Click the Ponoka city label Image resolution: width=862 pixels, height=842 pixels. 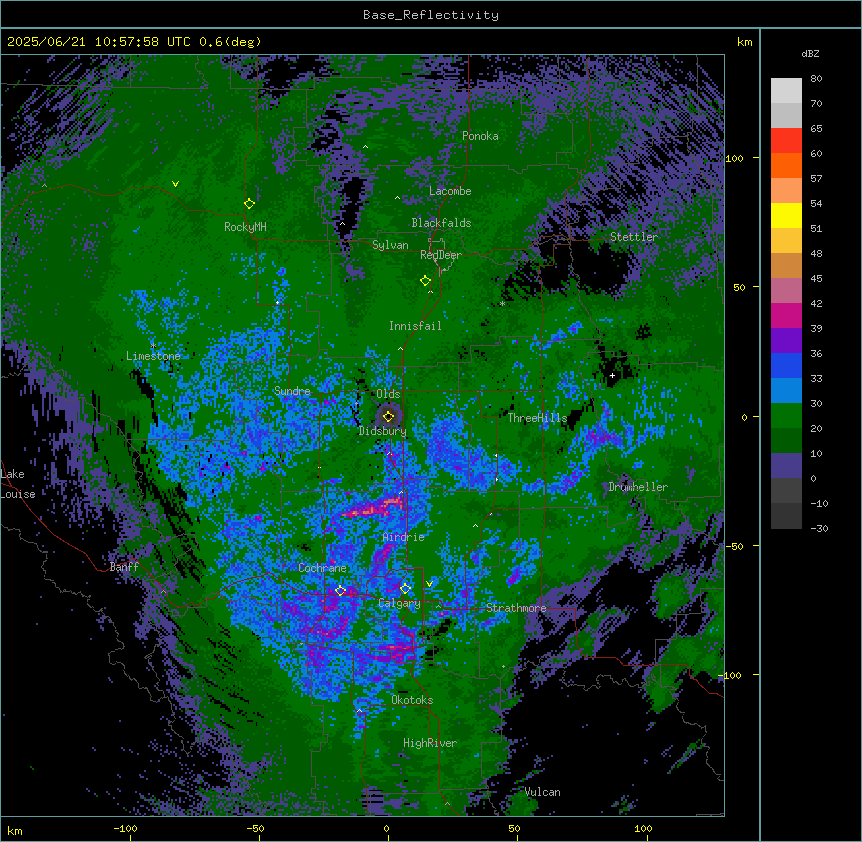tap(480, 136)
